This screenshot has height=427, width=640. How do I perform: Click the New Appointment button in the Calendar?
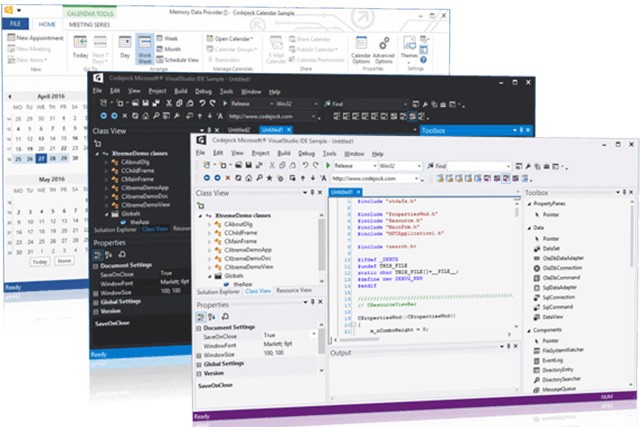[x=36, y=38]
